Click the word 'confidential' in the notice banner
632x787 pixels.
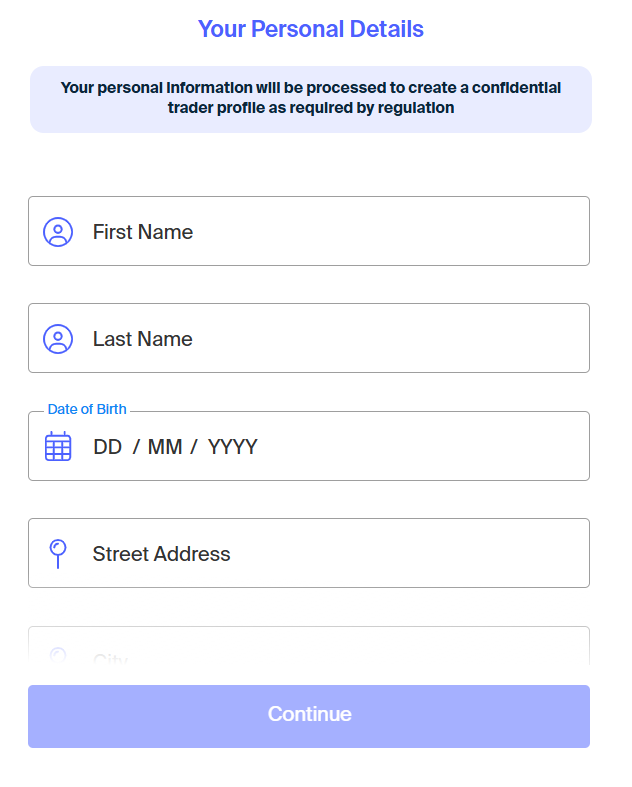click(516, 88)
